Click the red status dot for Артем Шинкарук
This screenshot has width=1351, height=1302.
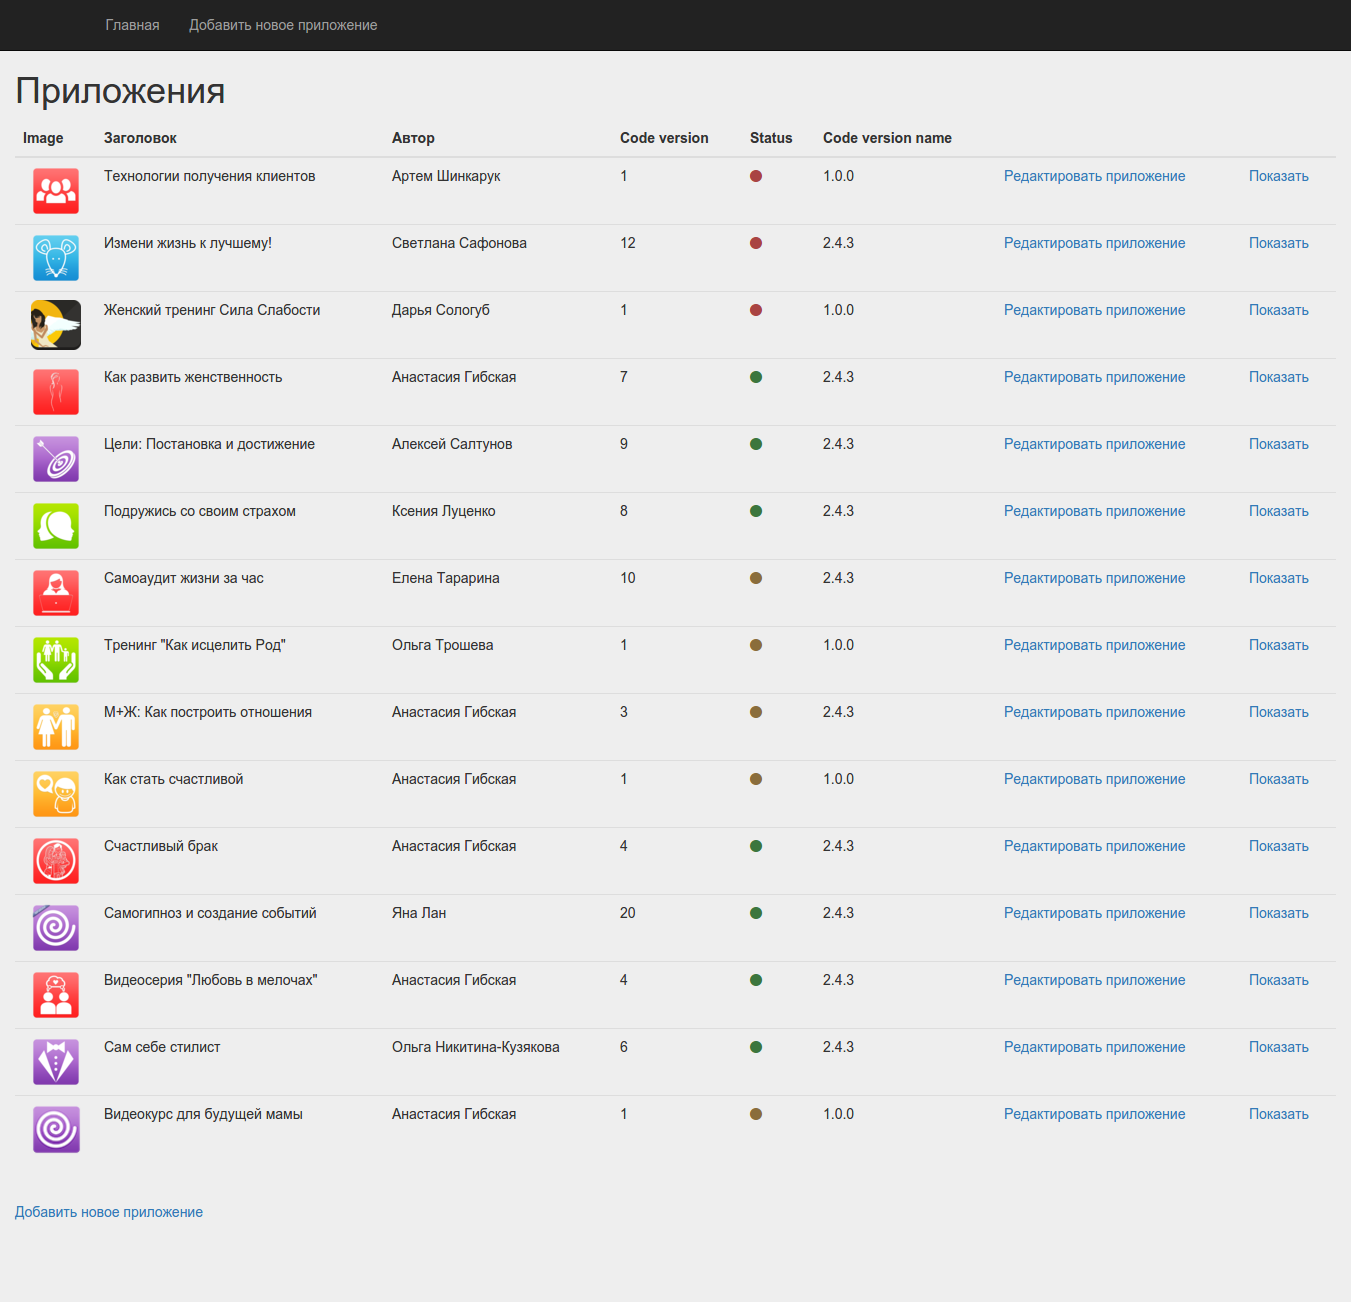756,176
